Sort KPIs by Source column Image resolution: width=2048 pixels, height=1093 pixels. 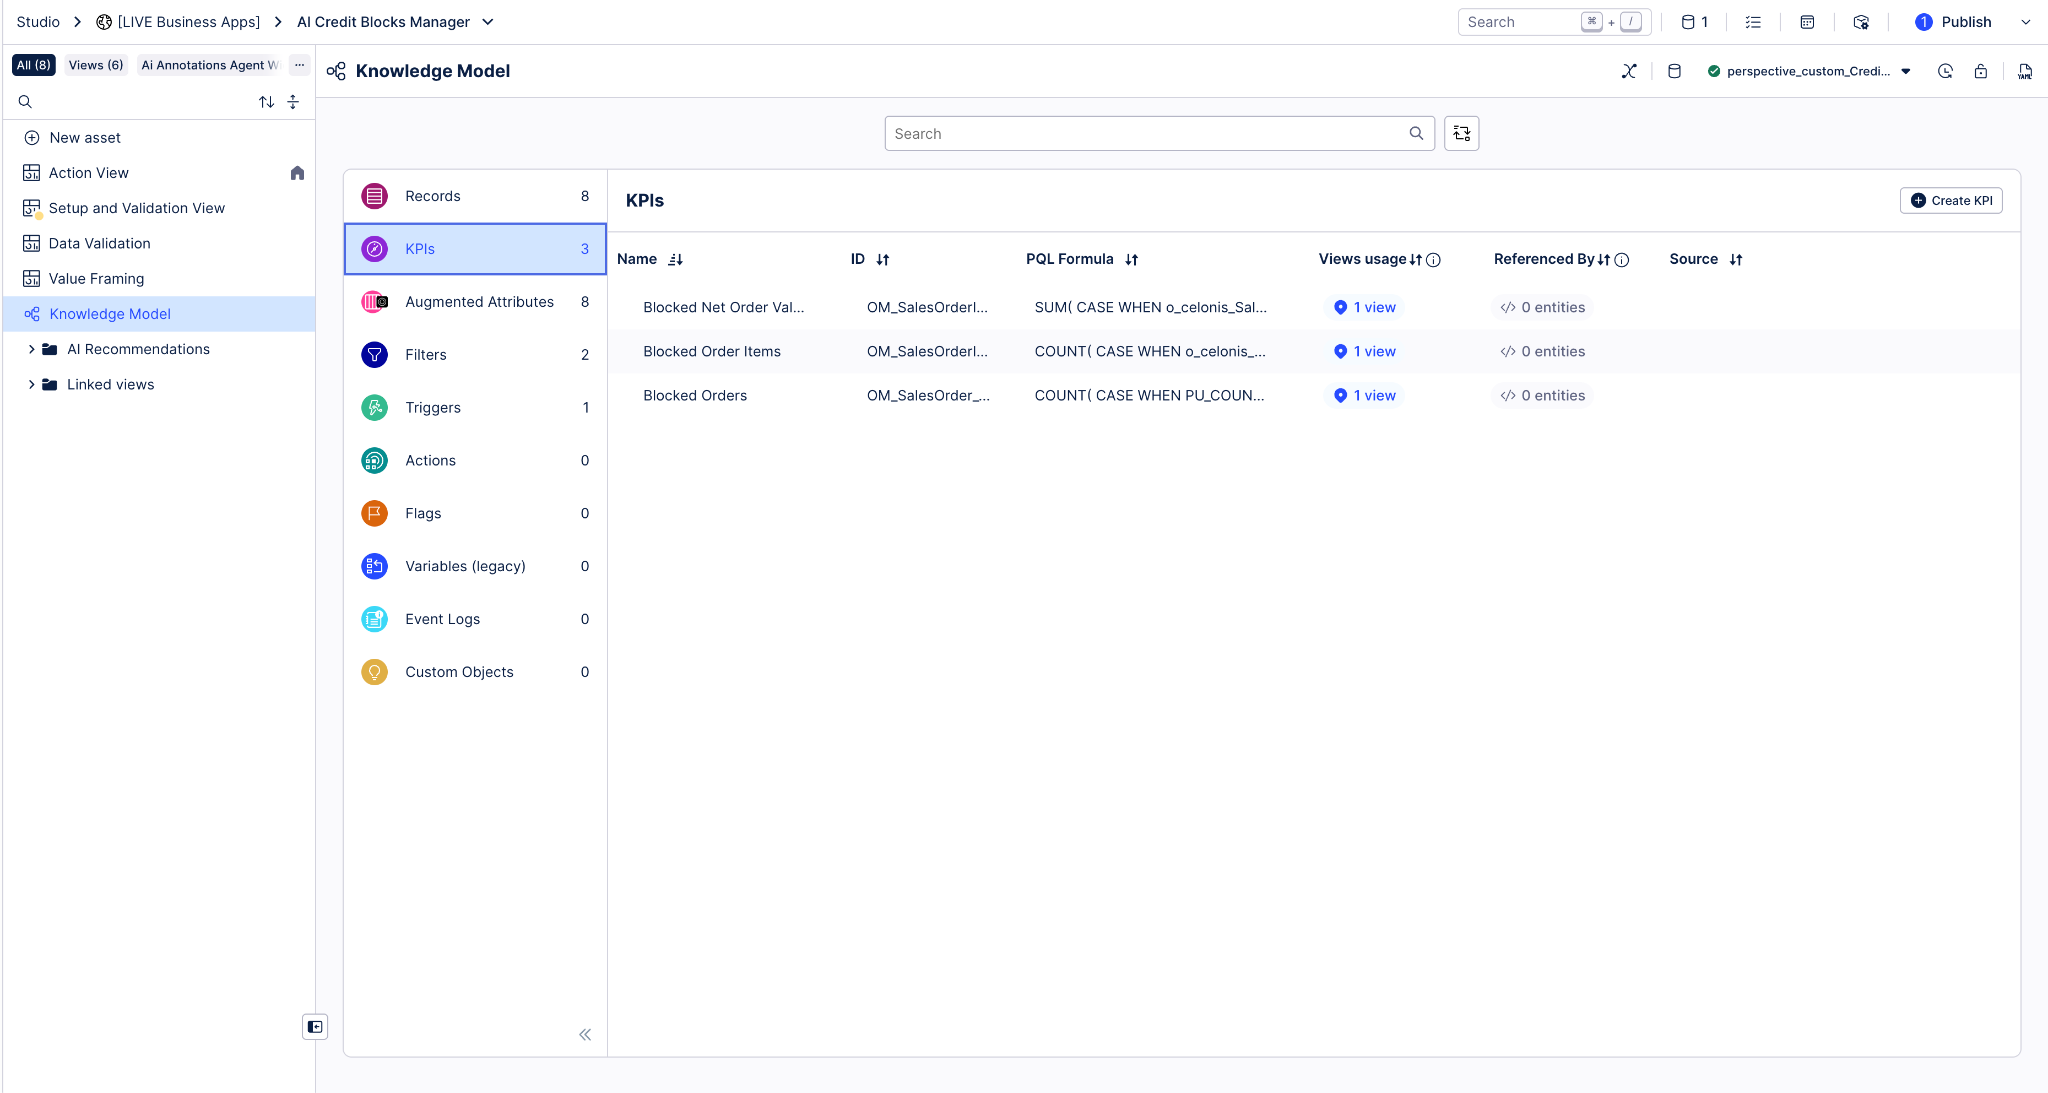1736,260
